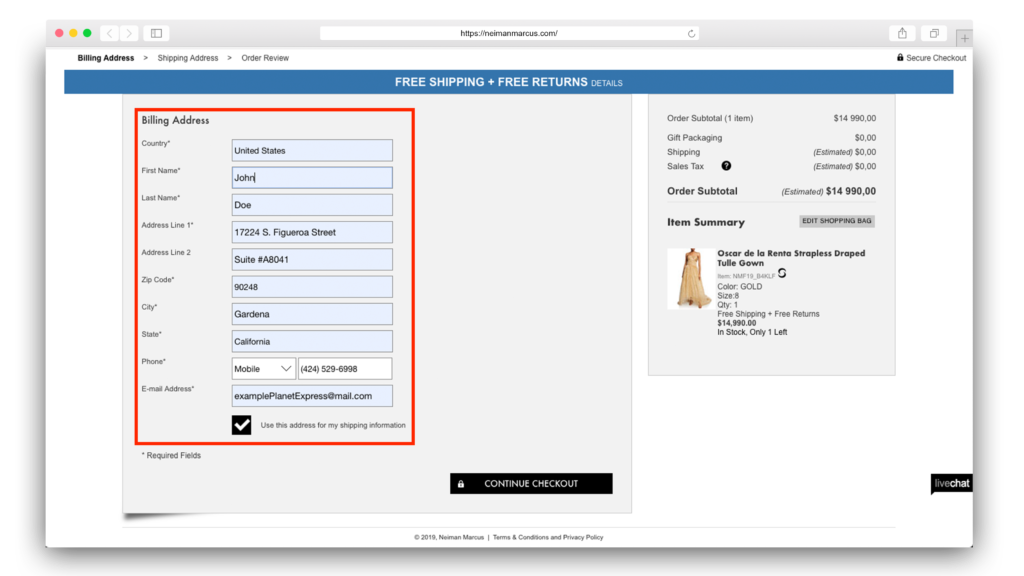Select the Country field showing United States
1024x576 pixels.
click(x=312, y=150)
